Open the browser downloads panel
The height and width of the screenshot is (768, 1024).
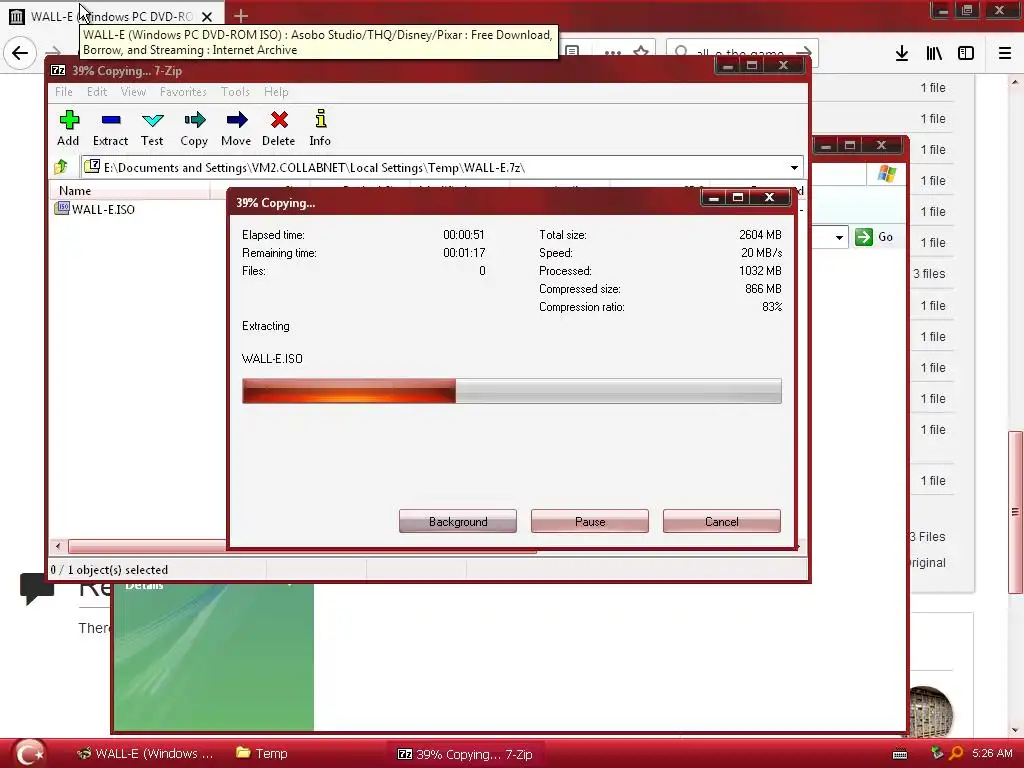902,53
